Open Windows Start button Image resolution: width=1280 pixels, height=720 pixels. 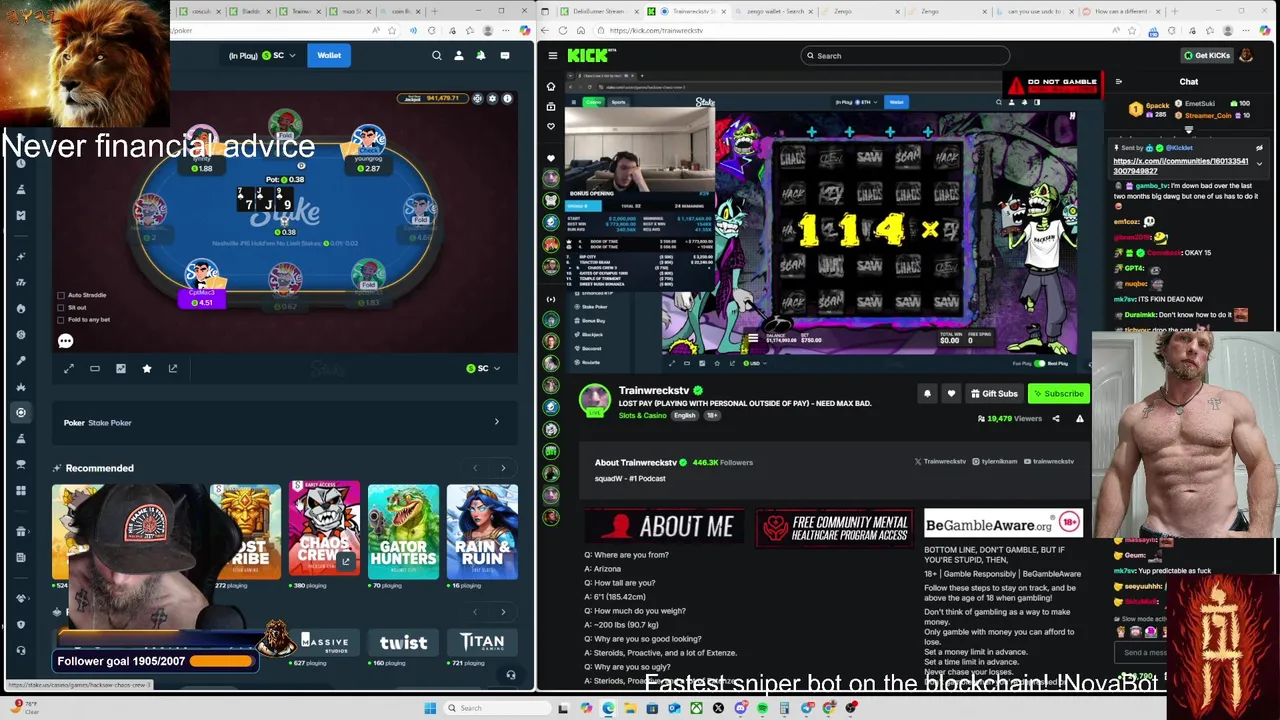[x=430, y=708]
